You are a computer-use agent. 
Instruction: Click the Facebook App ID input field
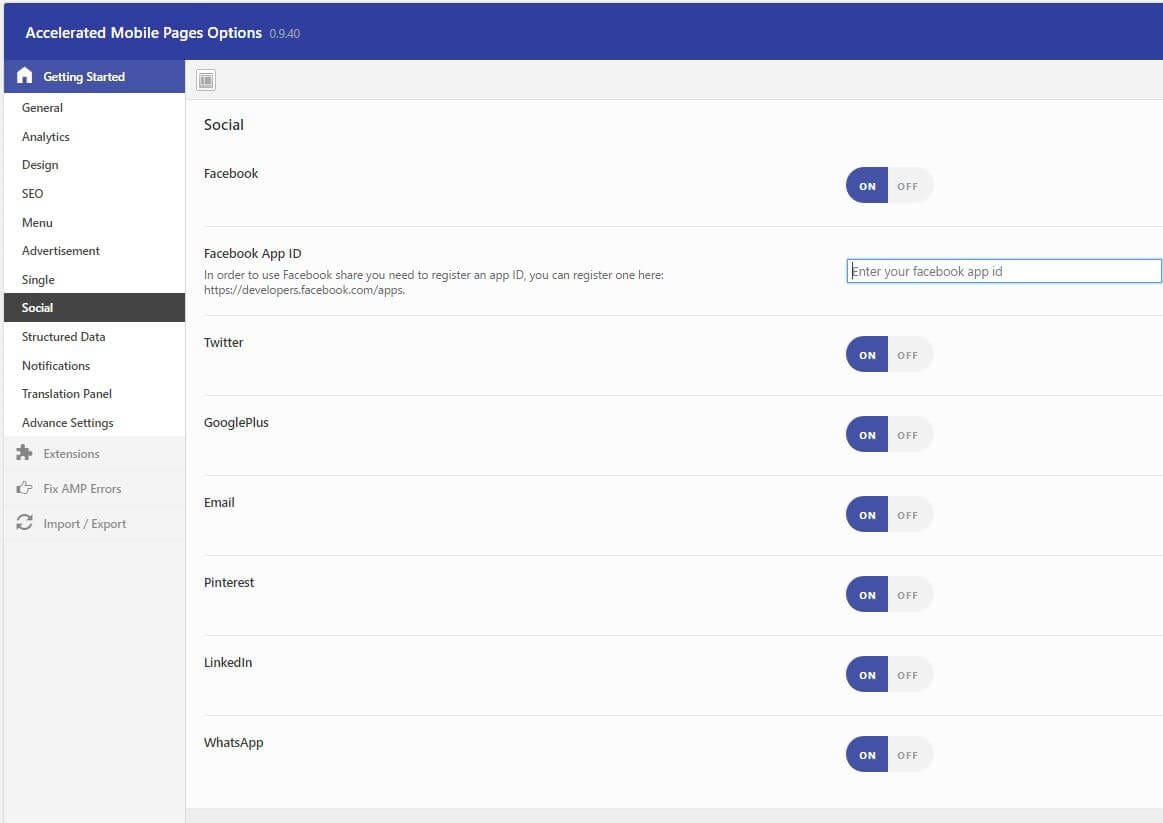[x=1004, y=271]
